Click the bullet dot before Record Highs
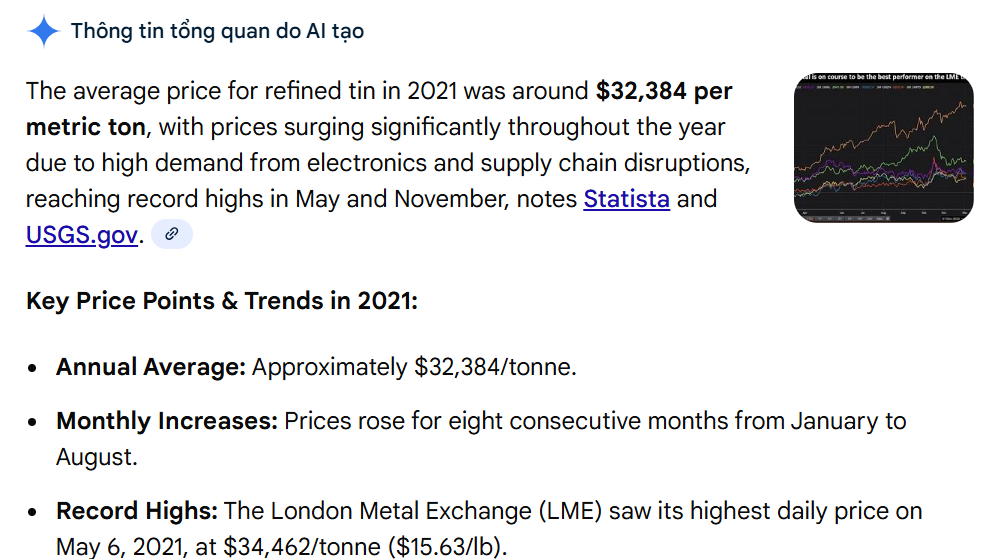This screenshot has height=559, width=984. tap(34, 512)
